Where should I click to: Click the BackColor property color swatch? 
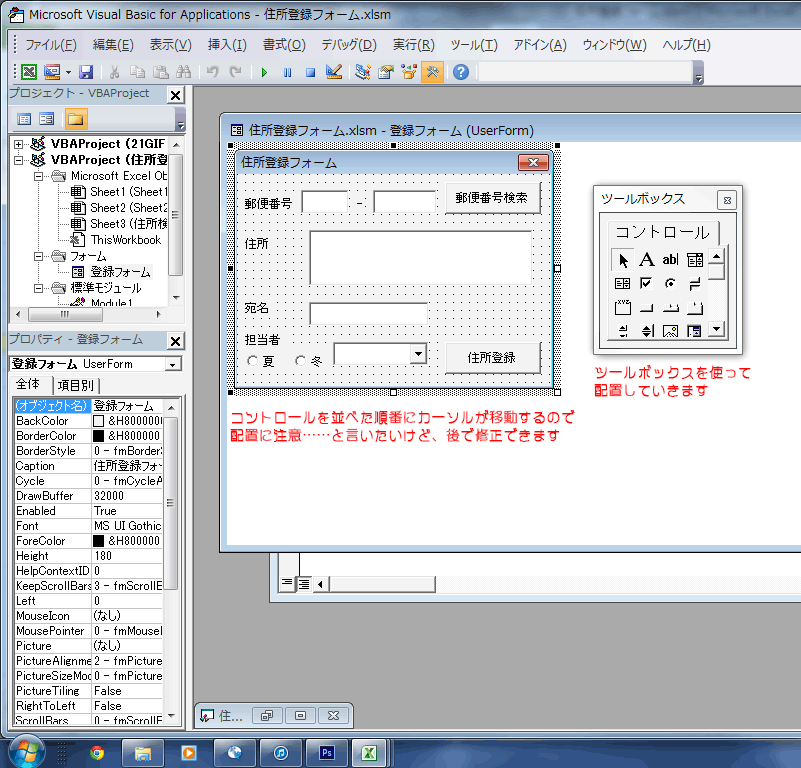coord(99,421)
